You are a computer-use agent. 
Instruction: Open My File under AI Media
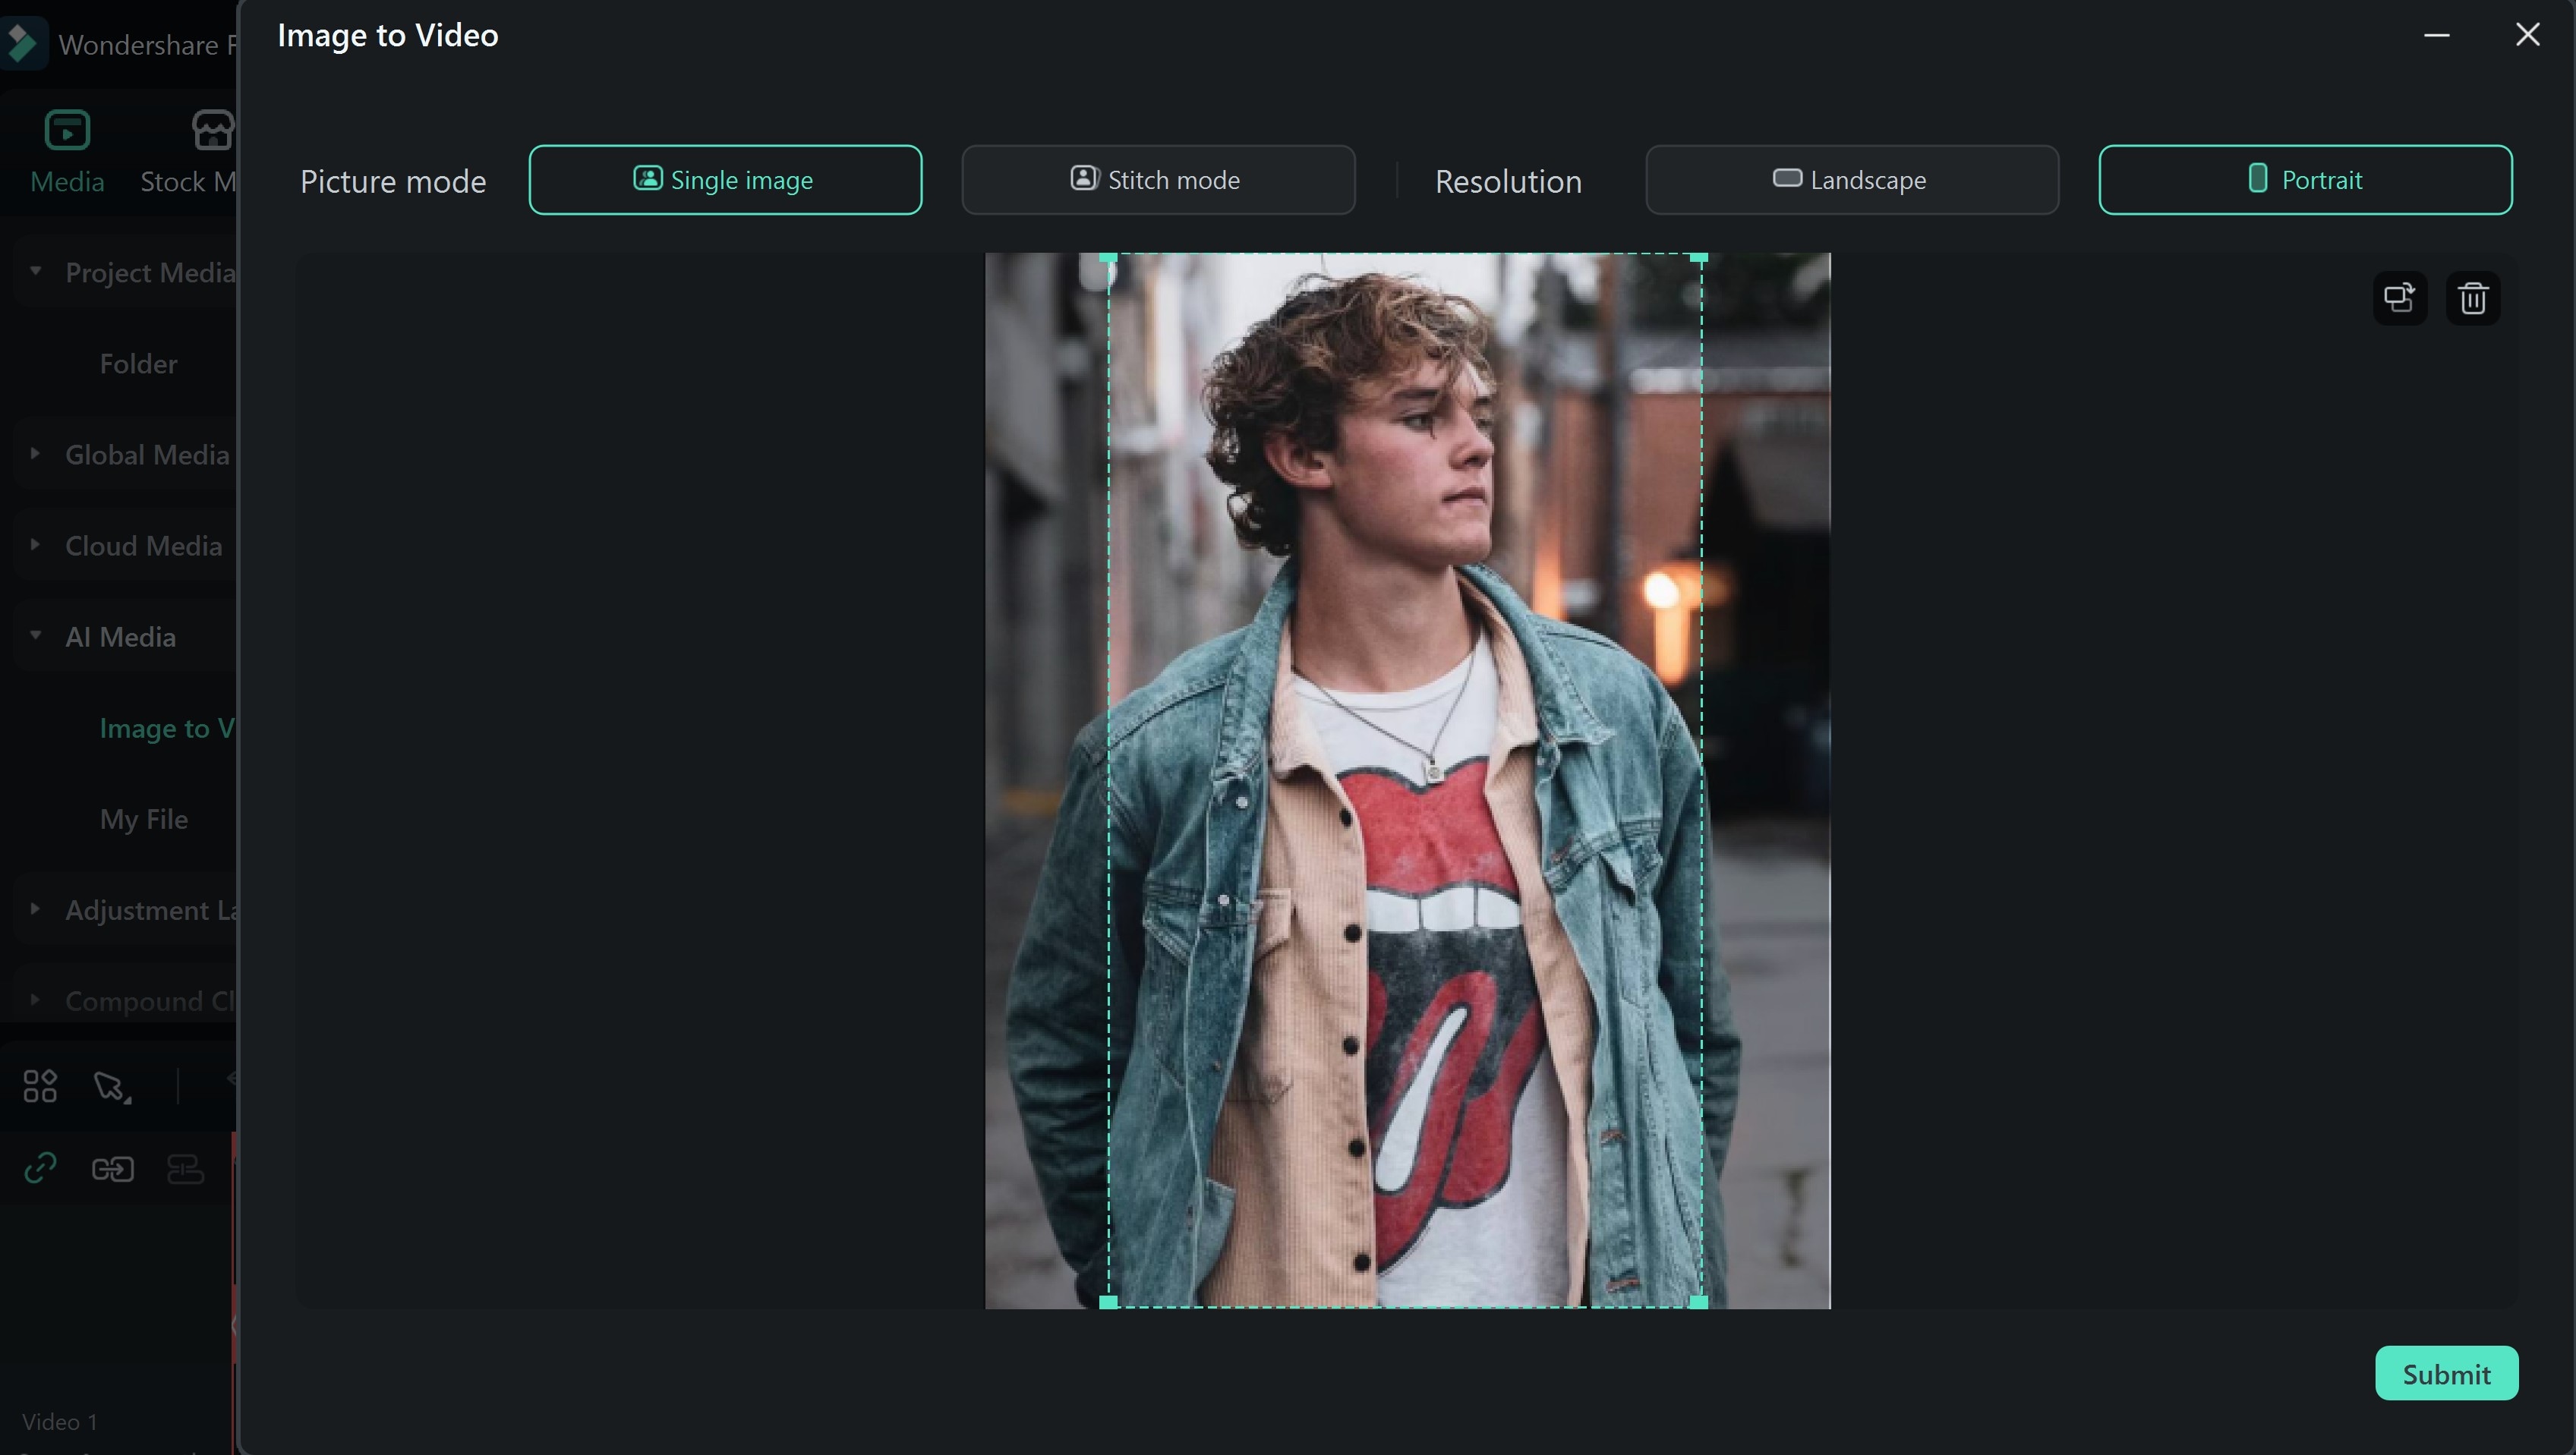[x=144, y=819]
